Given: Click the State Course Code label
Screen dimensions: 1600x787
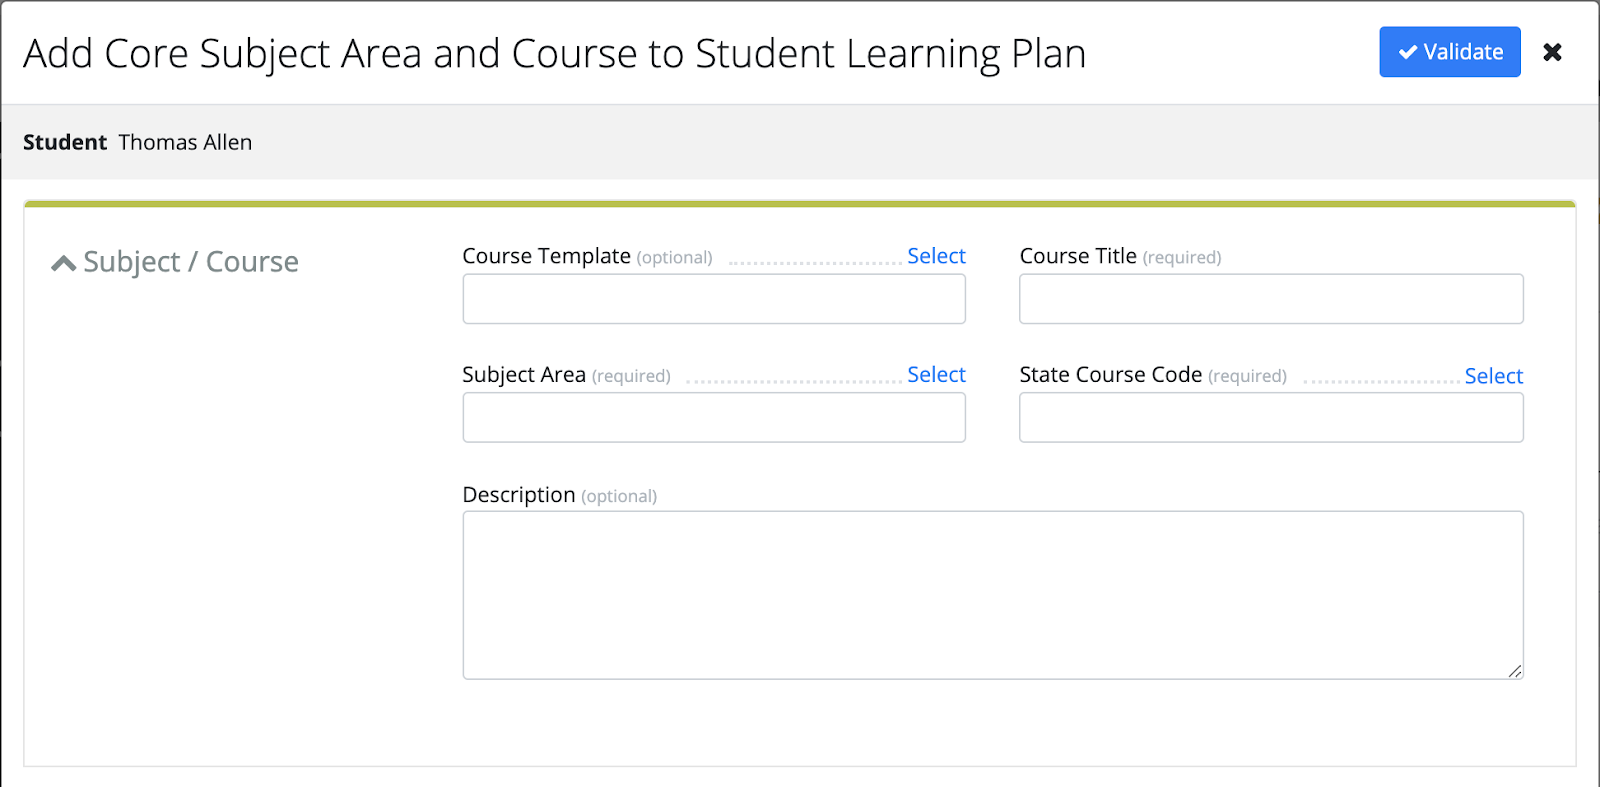Looking at the screenshot, I should (x=1110, y=375).
